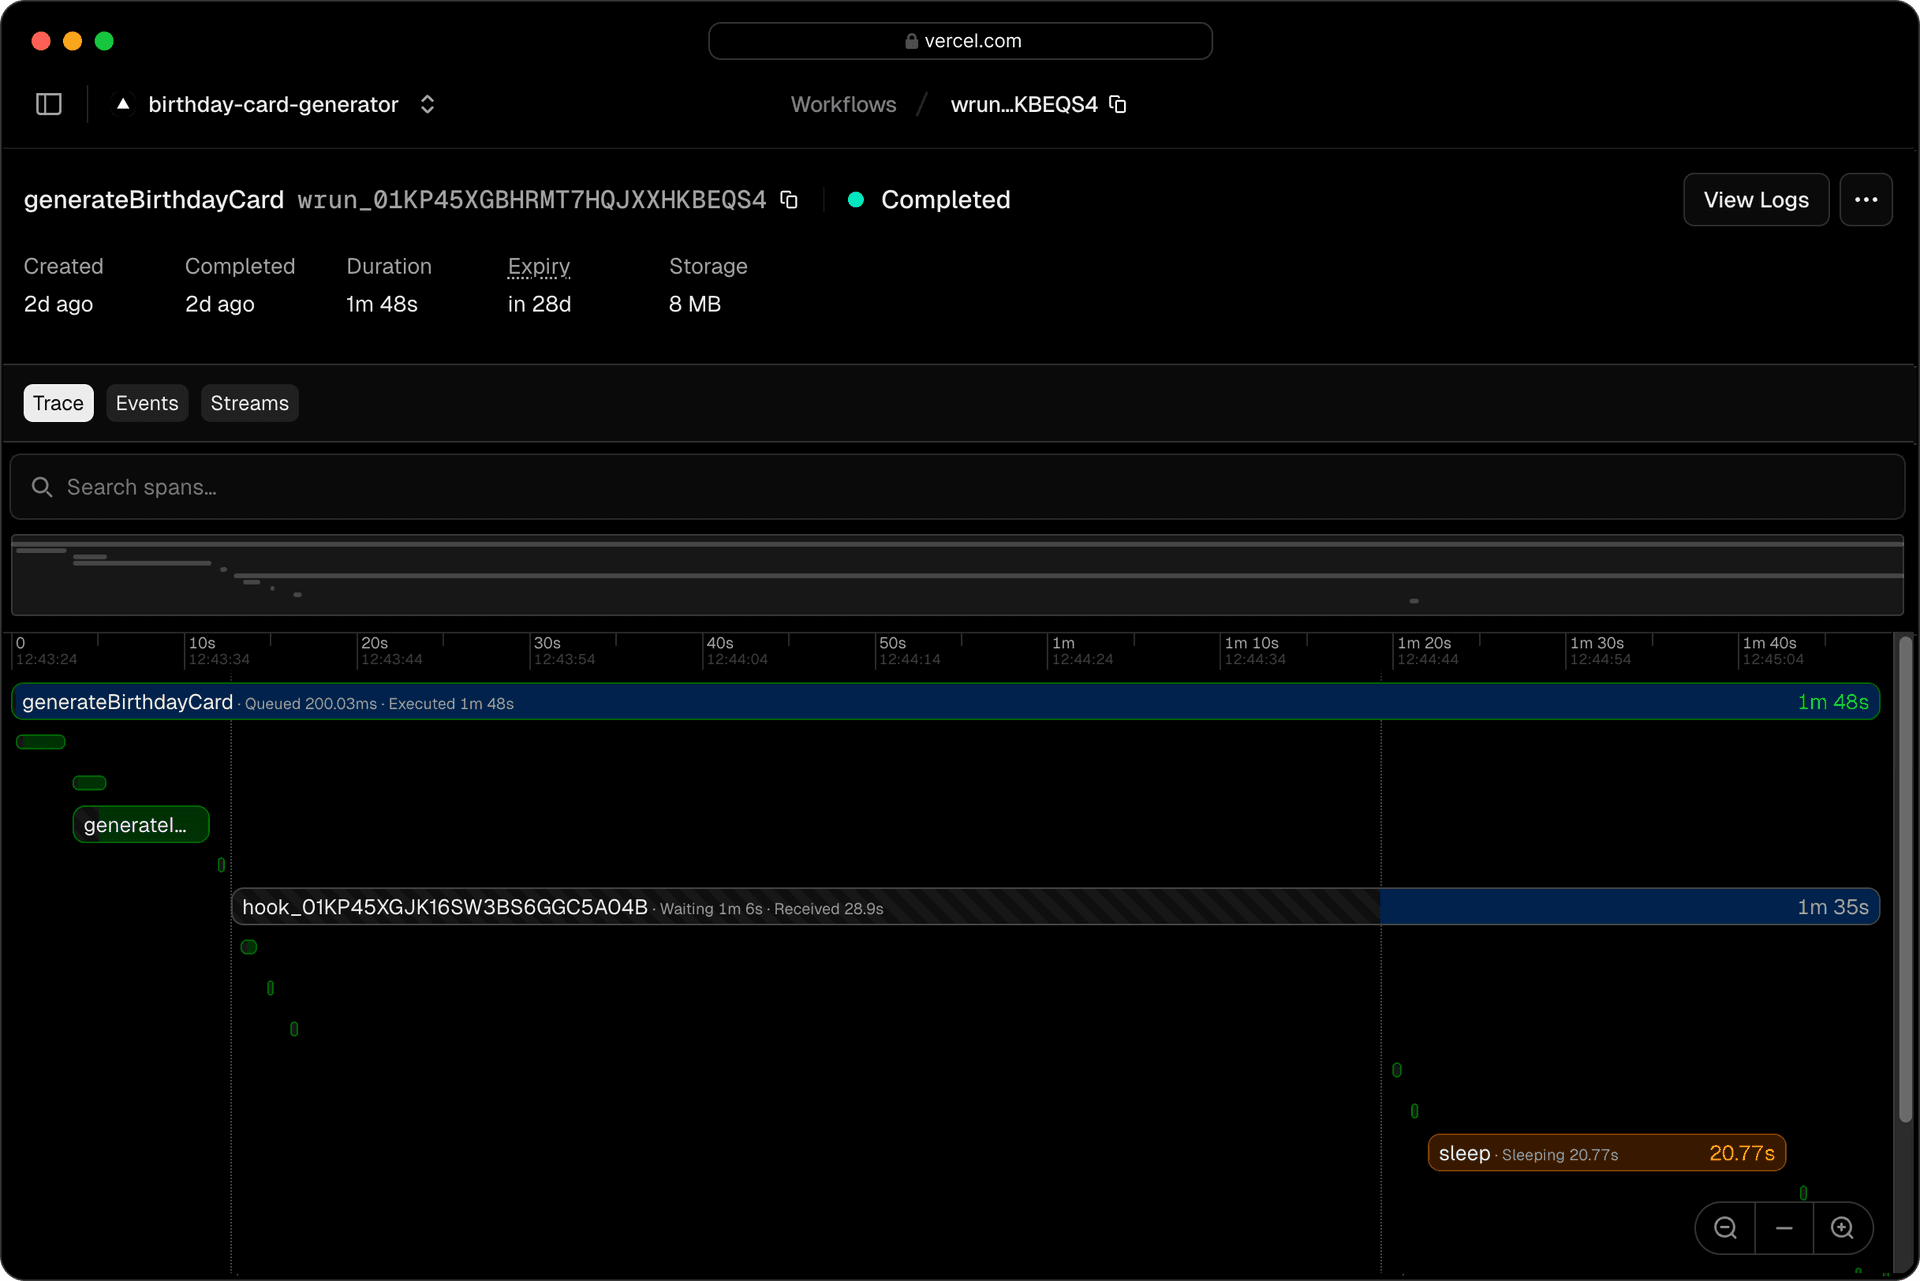Click the green Completed status indicator

coord(856,200)
